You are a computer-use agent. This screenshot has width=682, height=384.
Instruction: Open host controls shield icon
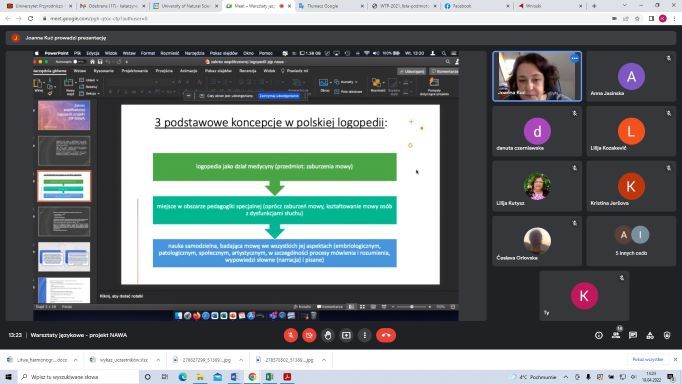click(x=667, y=335)
